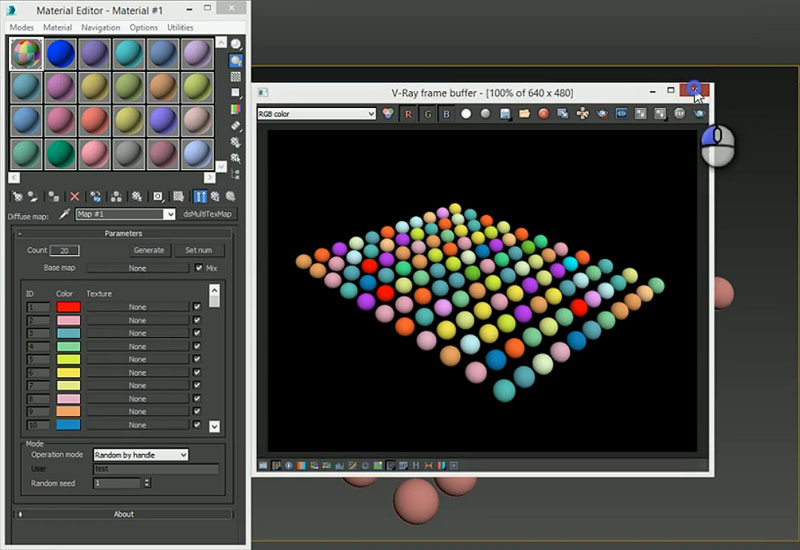This screenshot has width=800, height=550.
Task: Open the Utilities menu
Action: (180, 28)
